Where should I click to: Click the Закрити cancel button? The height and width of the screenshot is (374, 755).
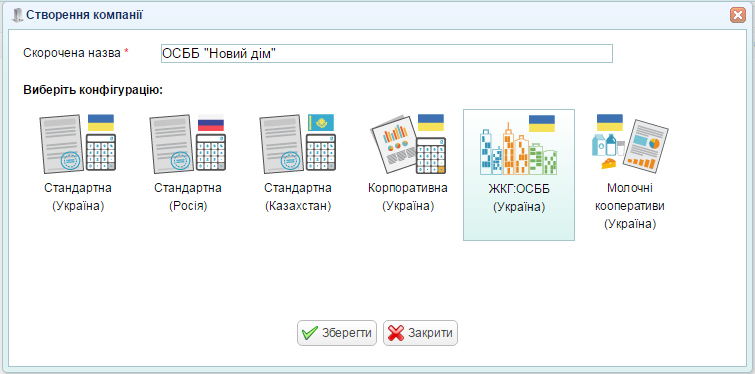[420, 333]
